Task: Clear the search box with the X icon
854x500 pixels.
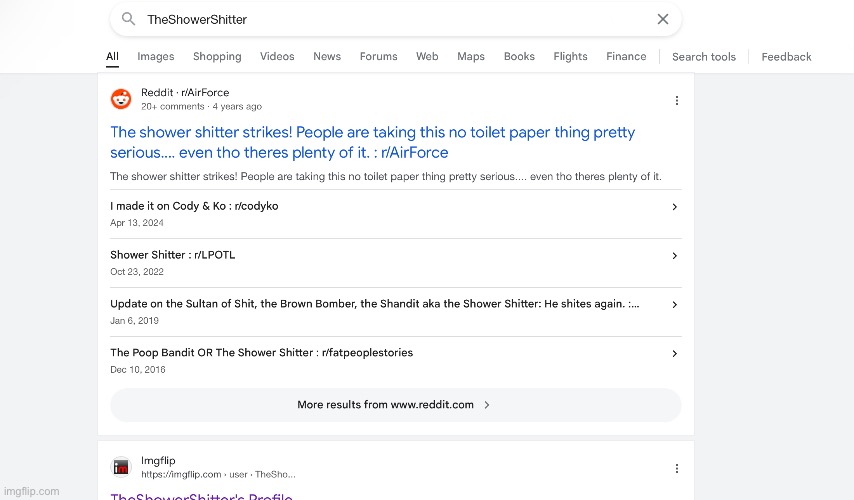Action: tap(663, 19)
